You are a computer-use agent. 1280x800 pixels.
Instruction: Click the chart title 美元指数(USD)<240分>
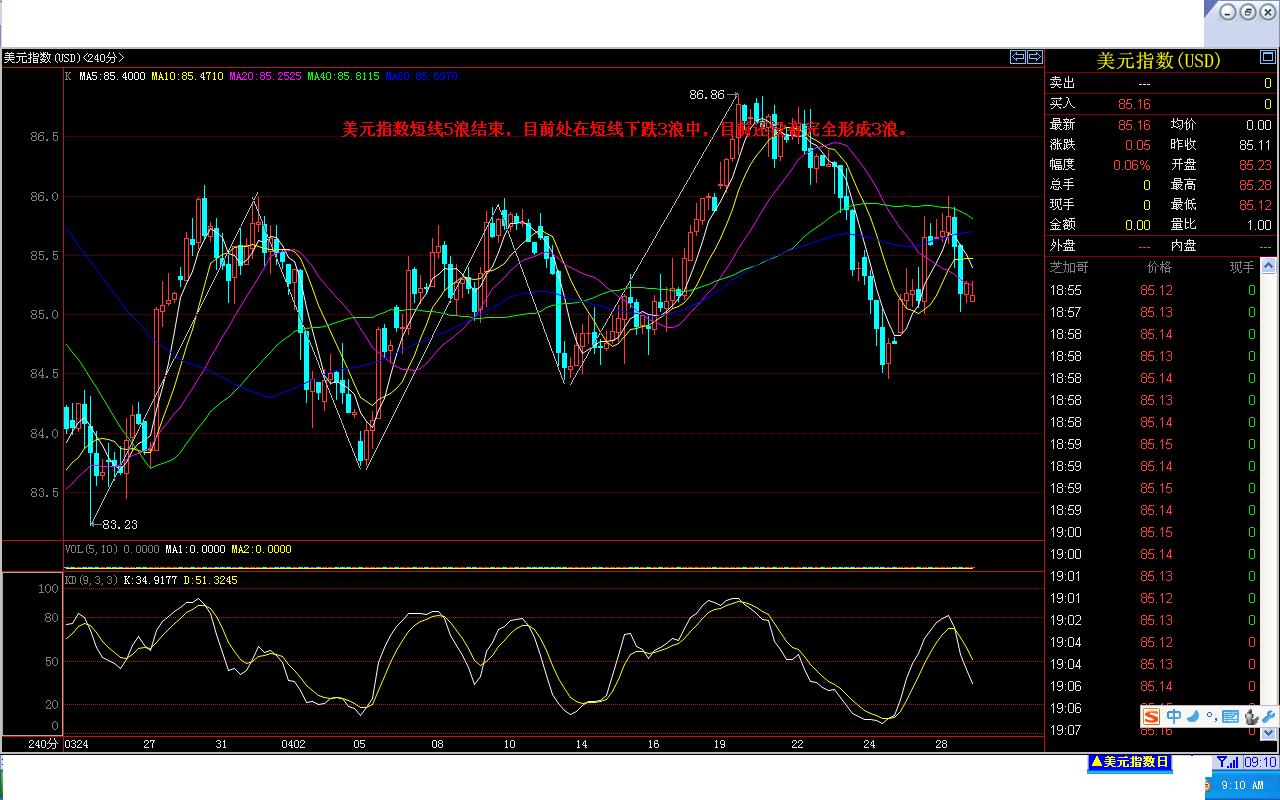pos(64,58)
